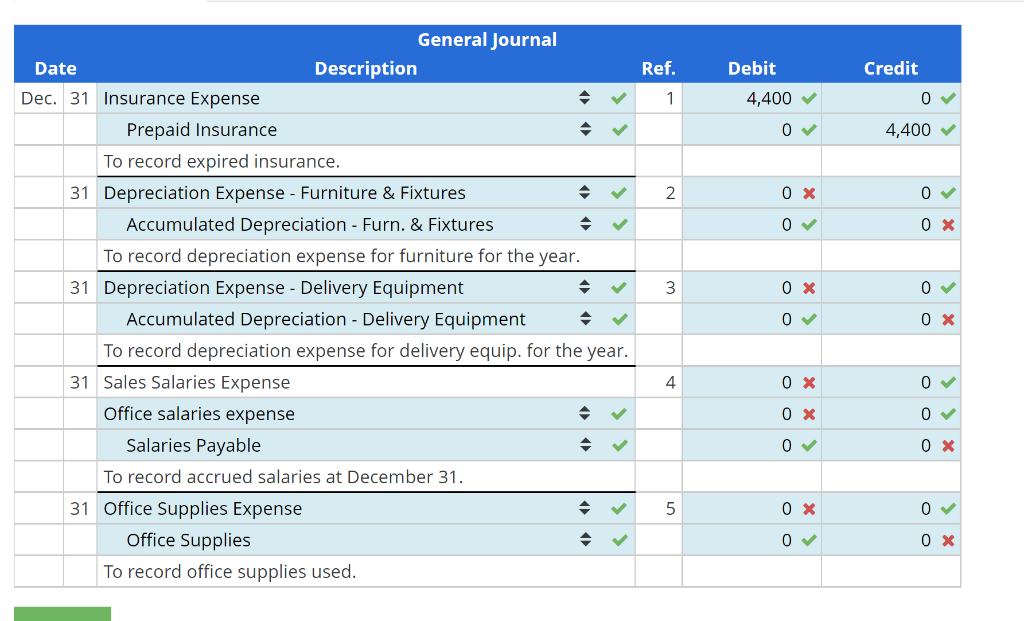Click the Salaries Payable credit field
This screenshot has width=1024, height=621.
coord(891,445)
